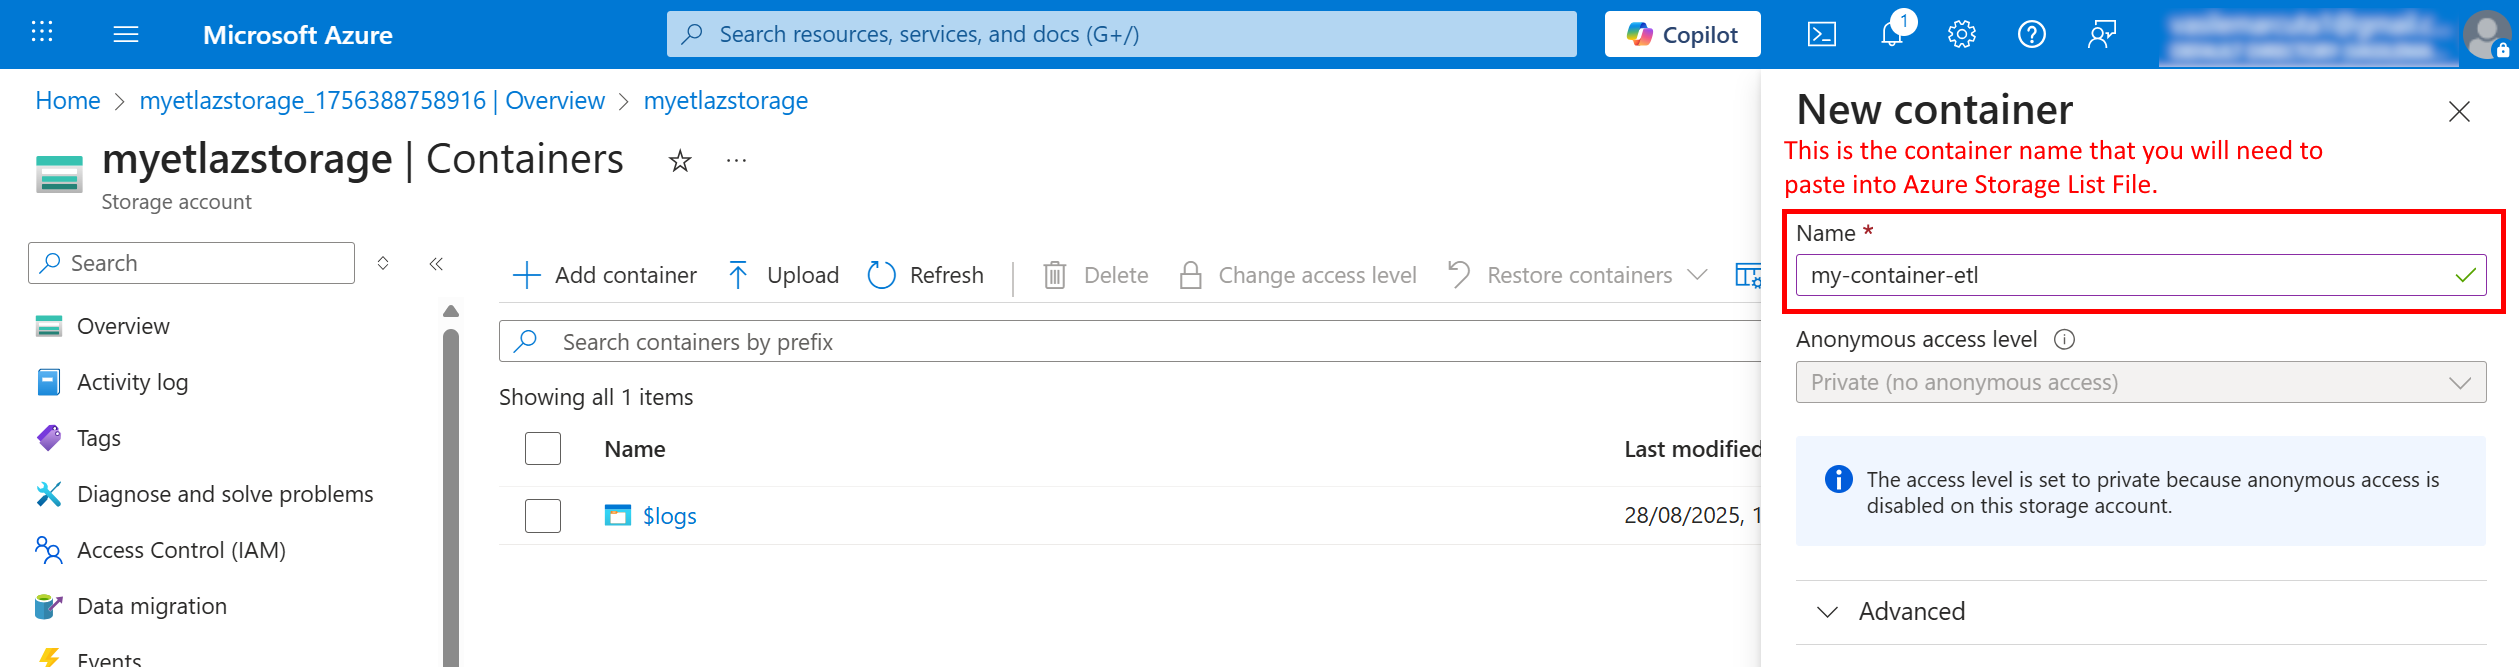Open the more options ellipsis
The width and height of the screenshot is (2519, 667).
(x=736, y=161)
